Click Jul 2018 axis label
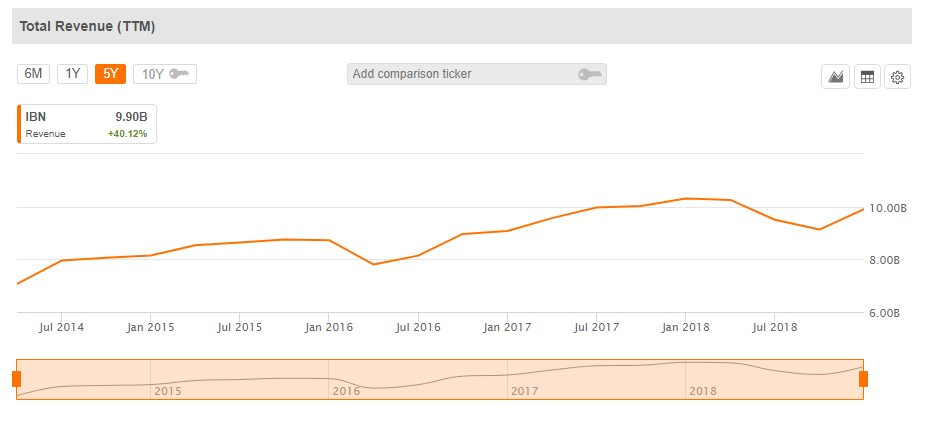The height and width of the screenshot is (424, 926). tap(774, 327)
